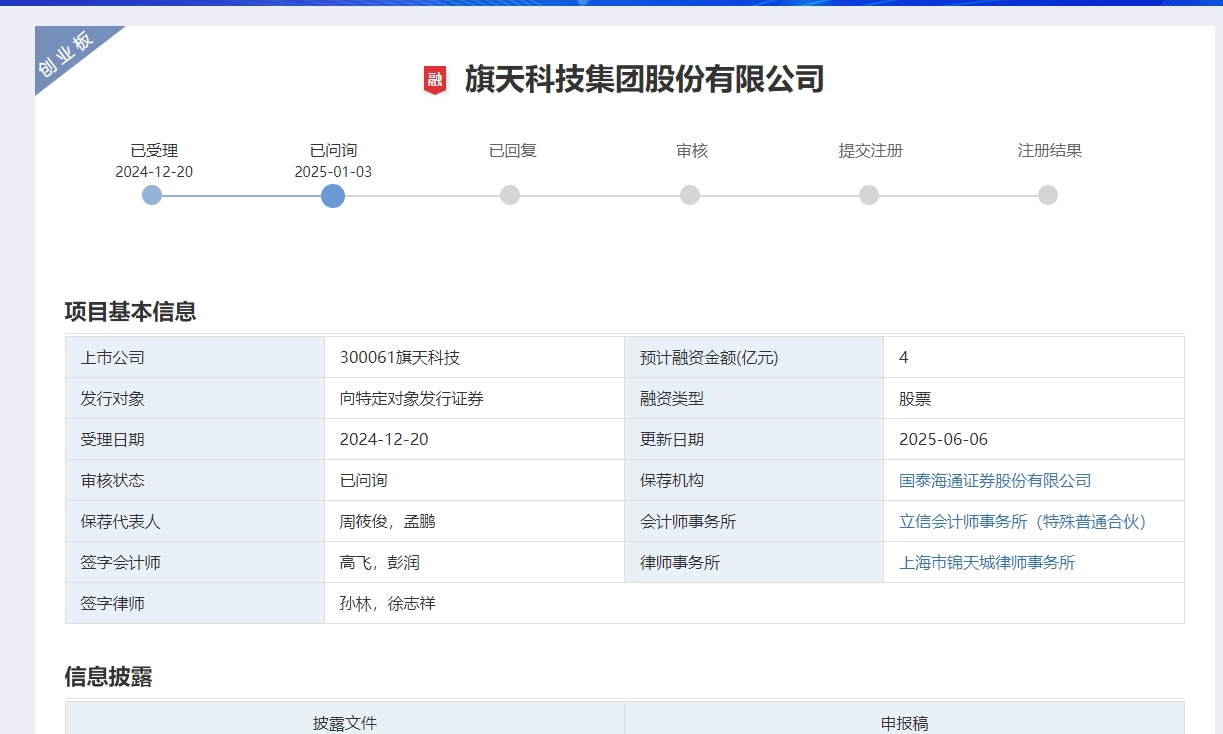Select the 已问询 timeline node
The height and width of the screenshot is (734, 1223).
333,195
